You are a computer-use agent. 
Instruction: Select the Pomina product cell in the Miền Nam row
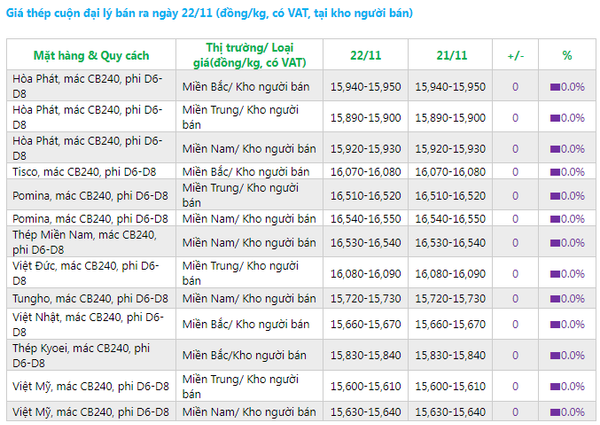click(90, 218)
